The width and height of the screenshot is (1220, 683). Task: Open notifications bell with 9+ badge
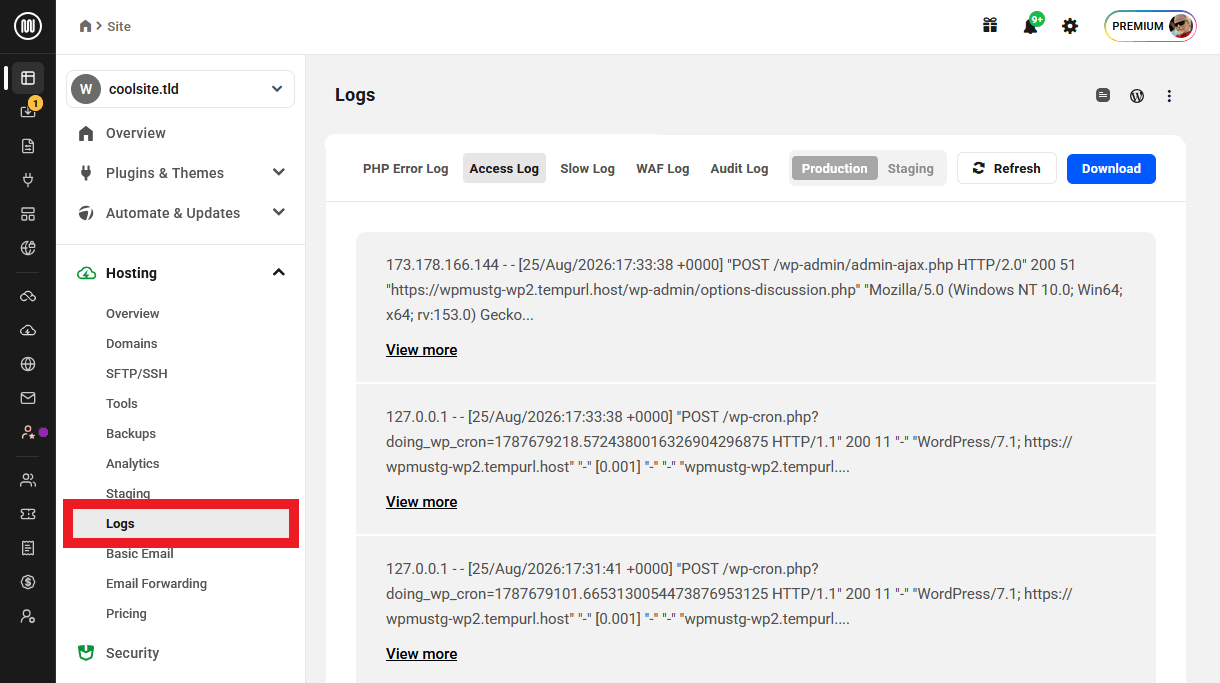pyautogui.click(x=1031, y=25)
